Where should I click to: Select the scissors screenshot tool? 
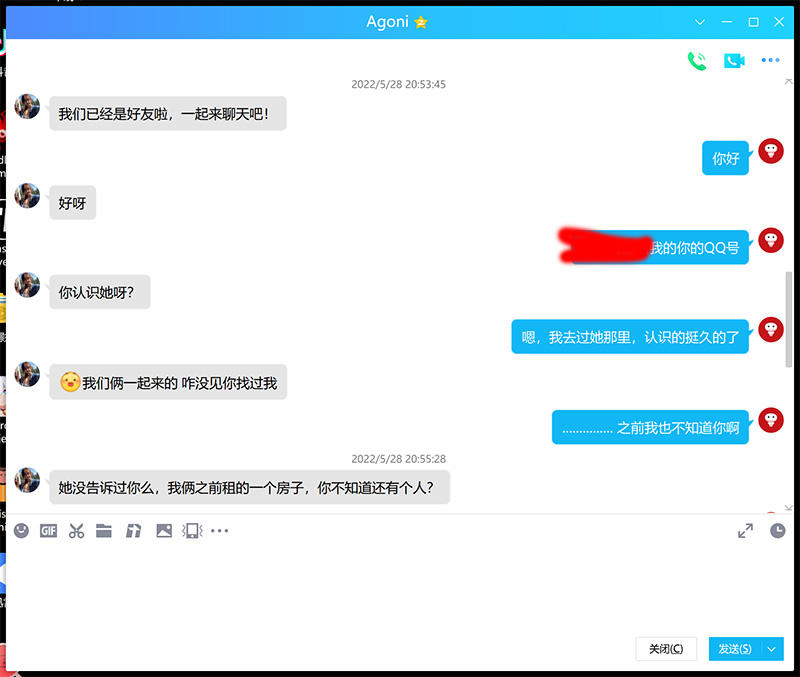pyautogui.click(x=76, y=531)
